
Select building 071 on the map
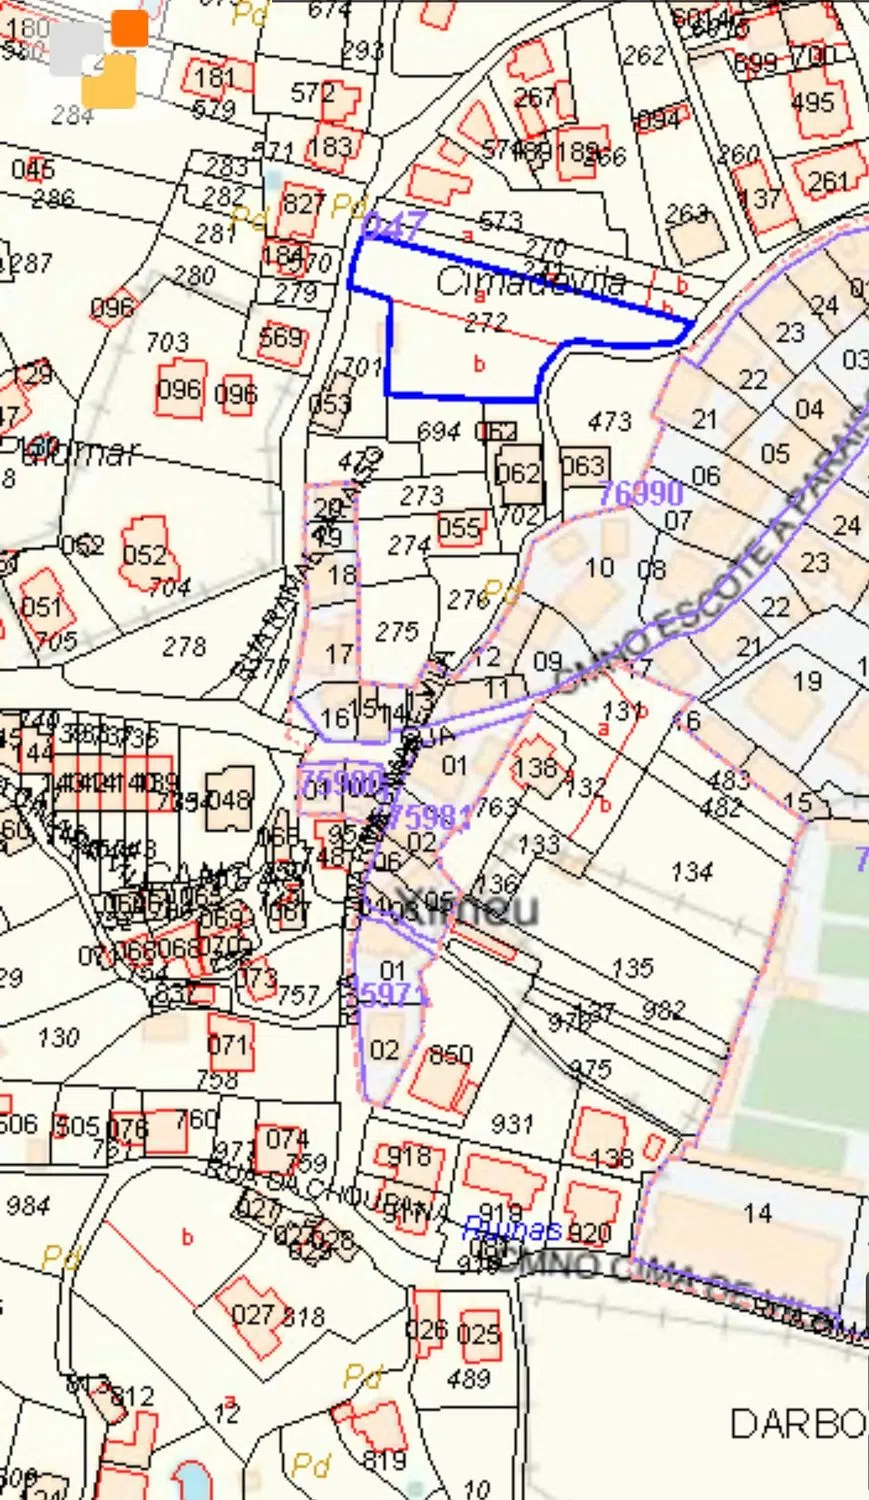point(229,1046)
